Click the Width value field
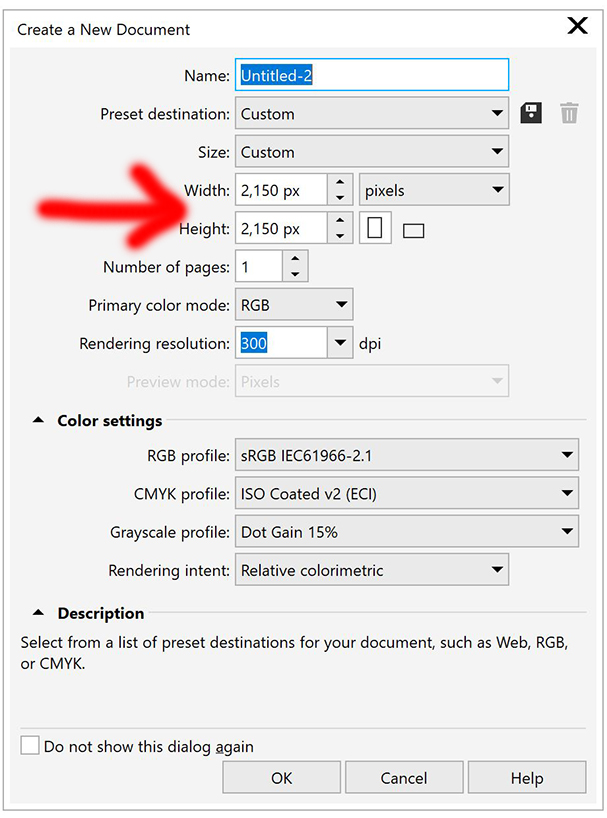Image resolution: width=607 pixels, height=818 pixels. click(x=282, y=190)
